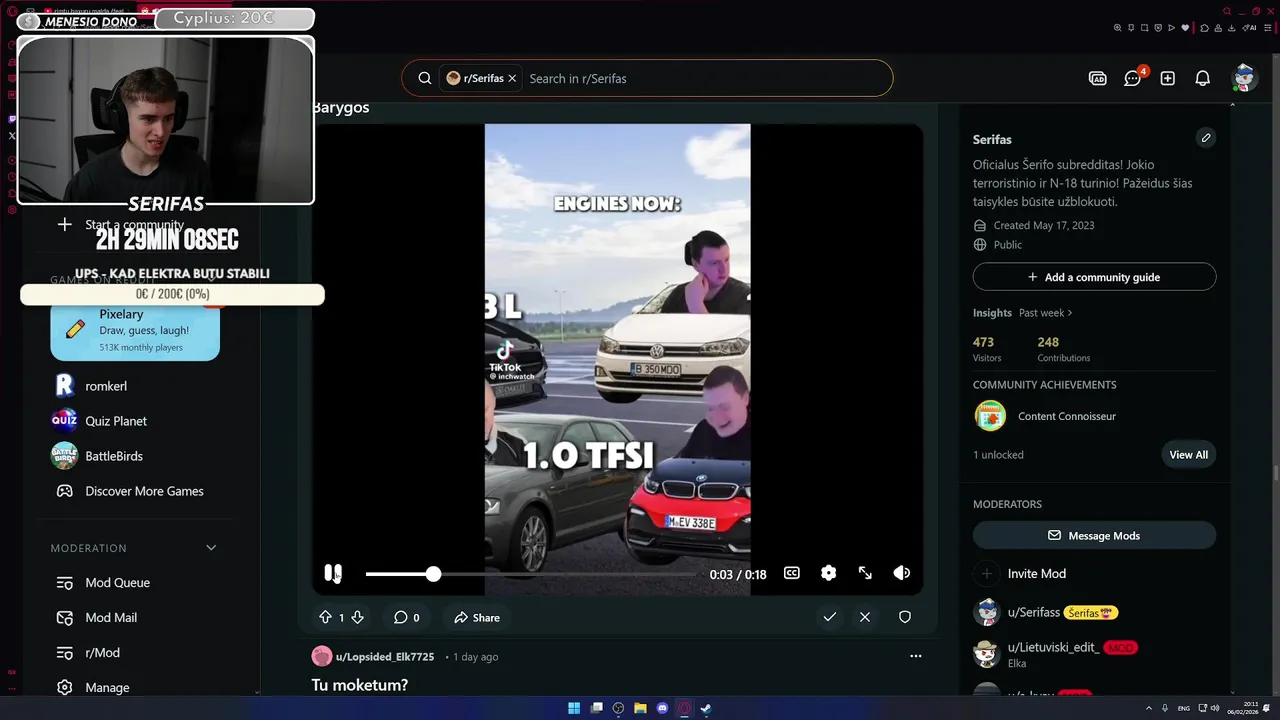Open the post titled Tu moketum?
Viewport: 1280px width, 720px height.
[360, 685]
